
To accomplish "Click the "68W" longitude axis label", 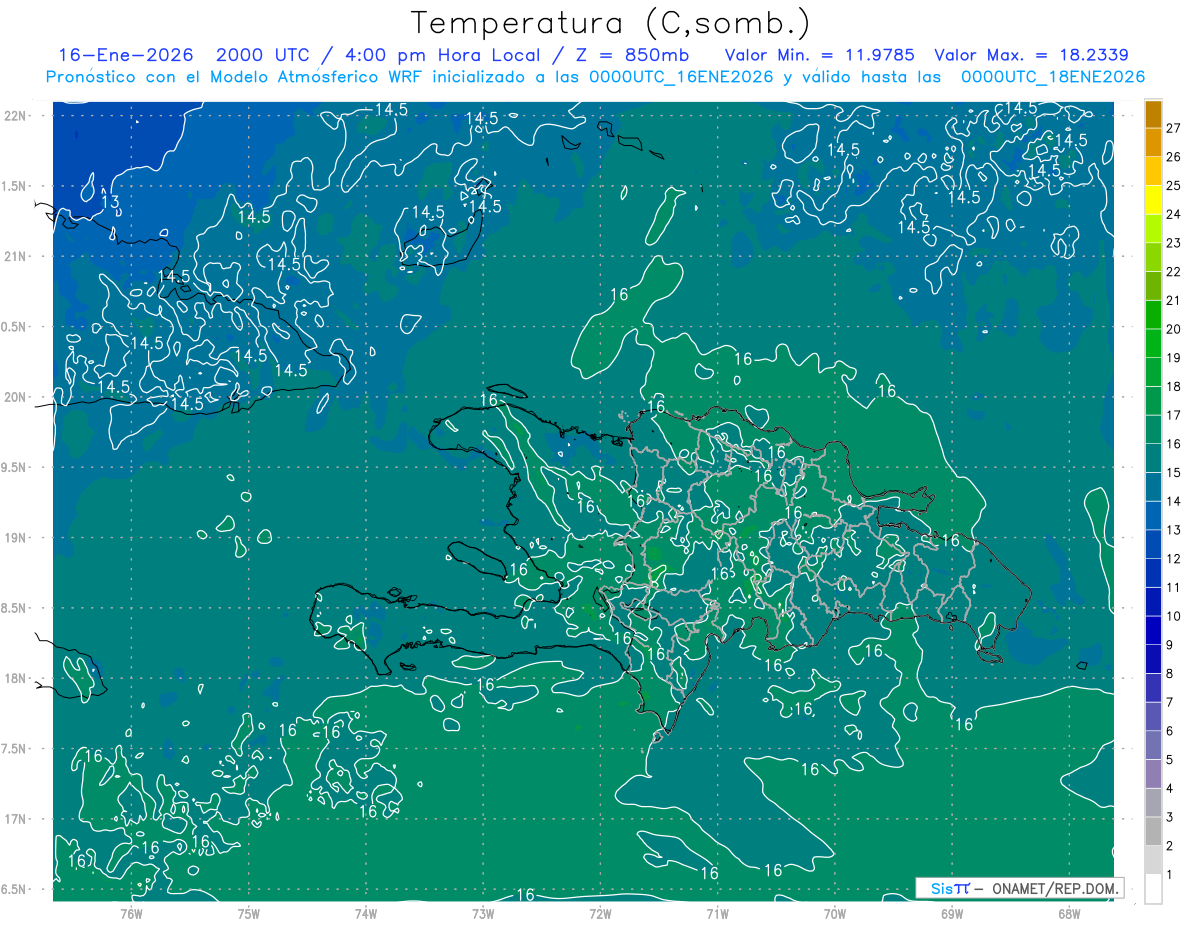I will [x=1069, y=913].
